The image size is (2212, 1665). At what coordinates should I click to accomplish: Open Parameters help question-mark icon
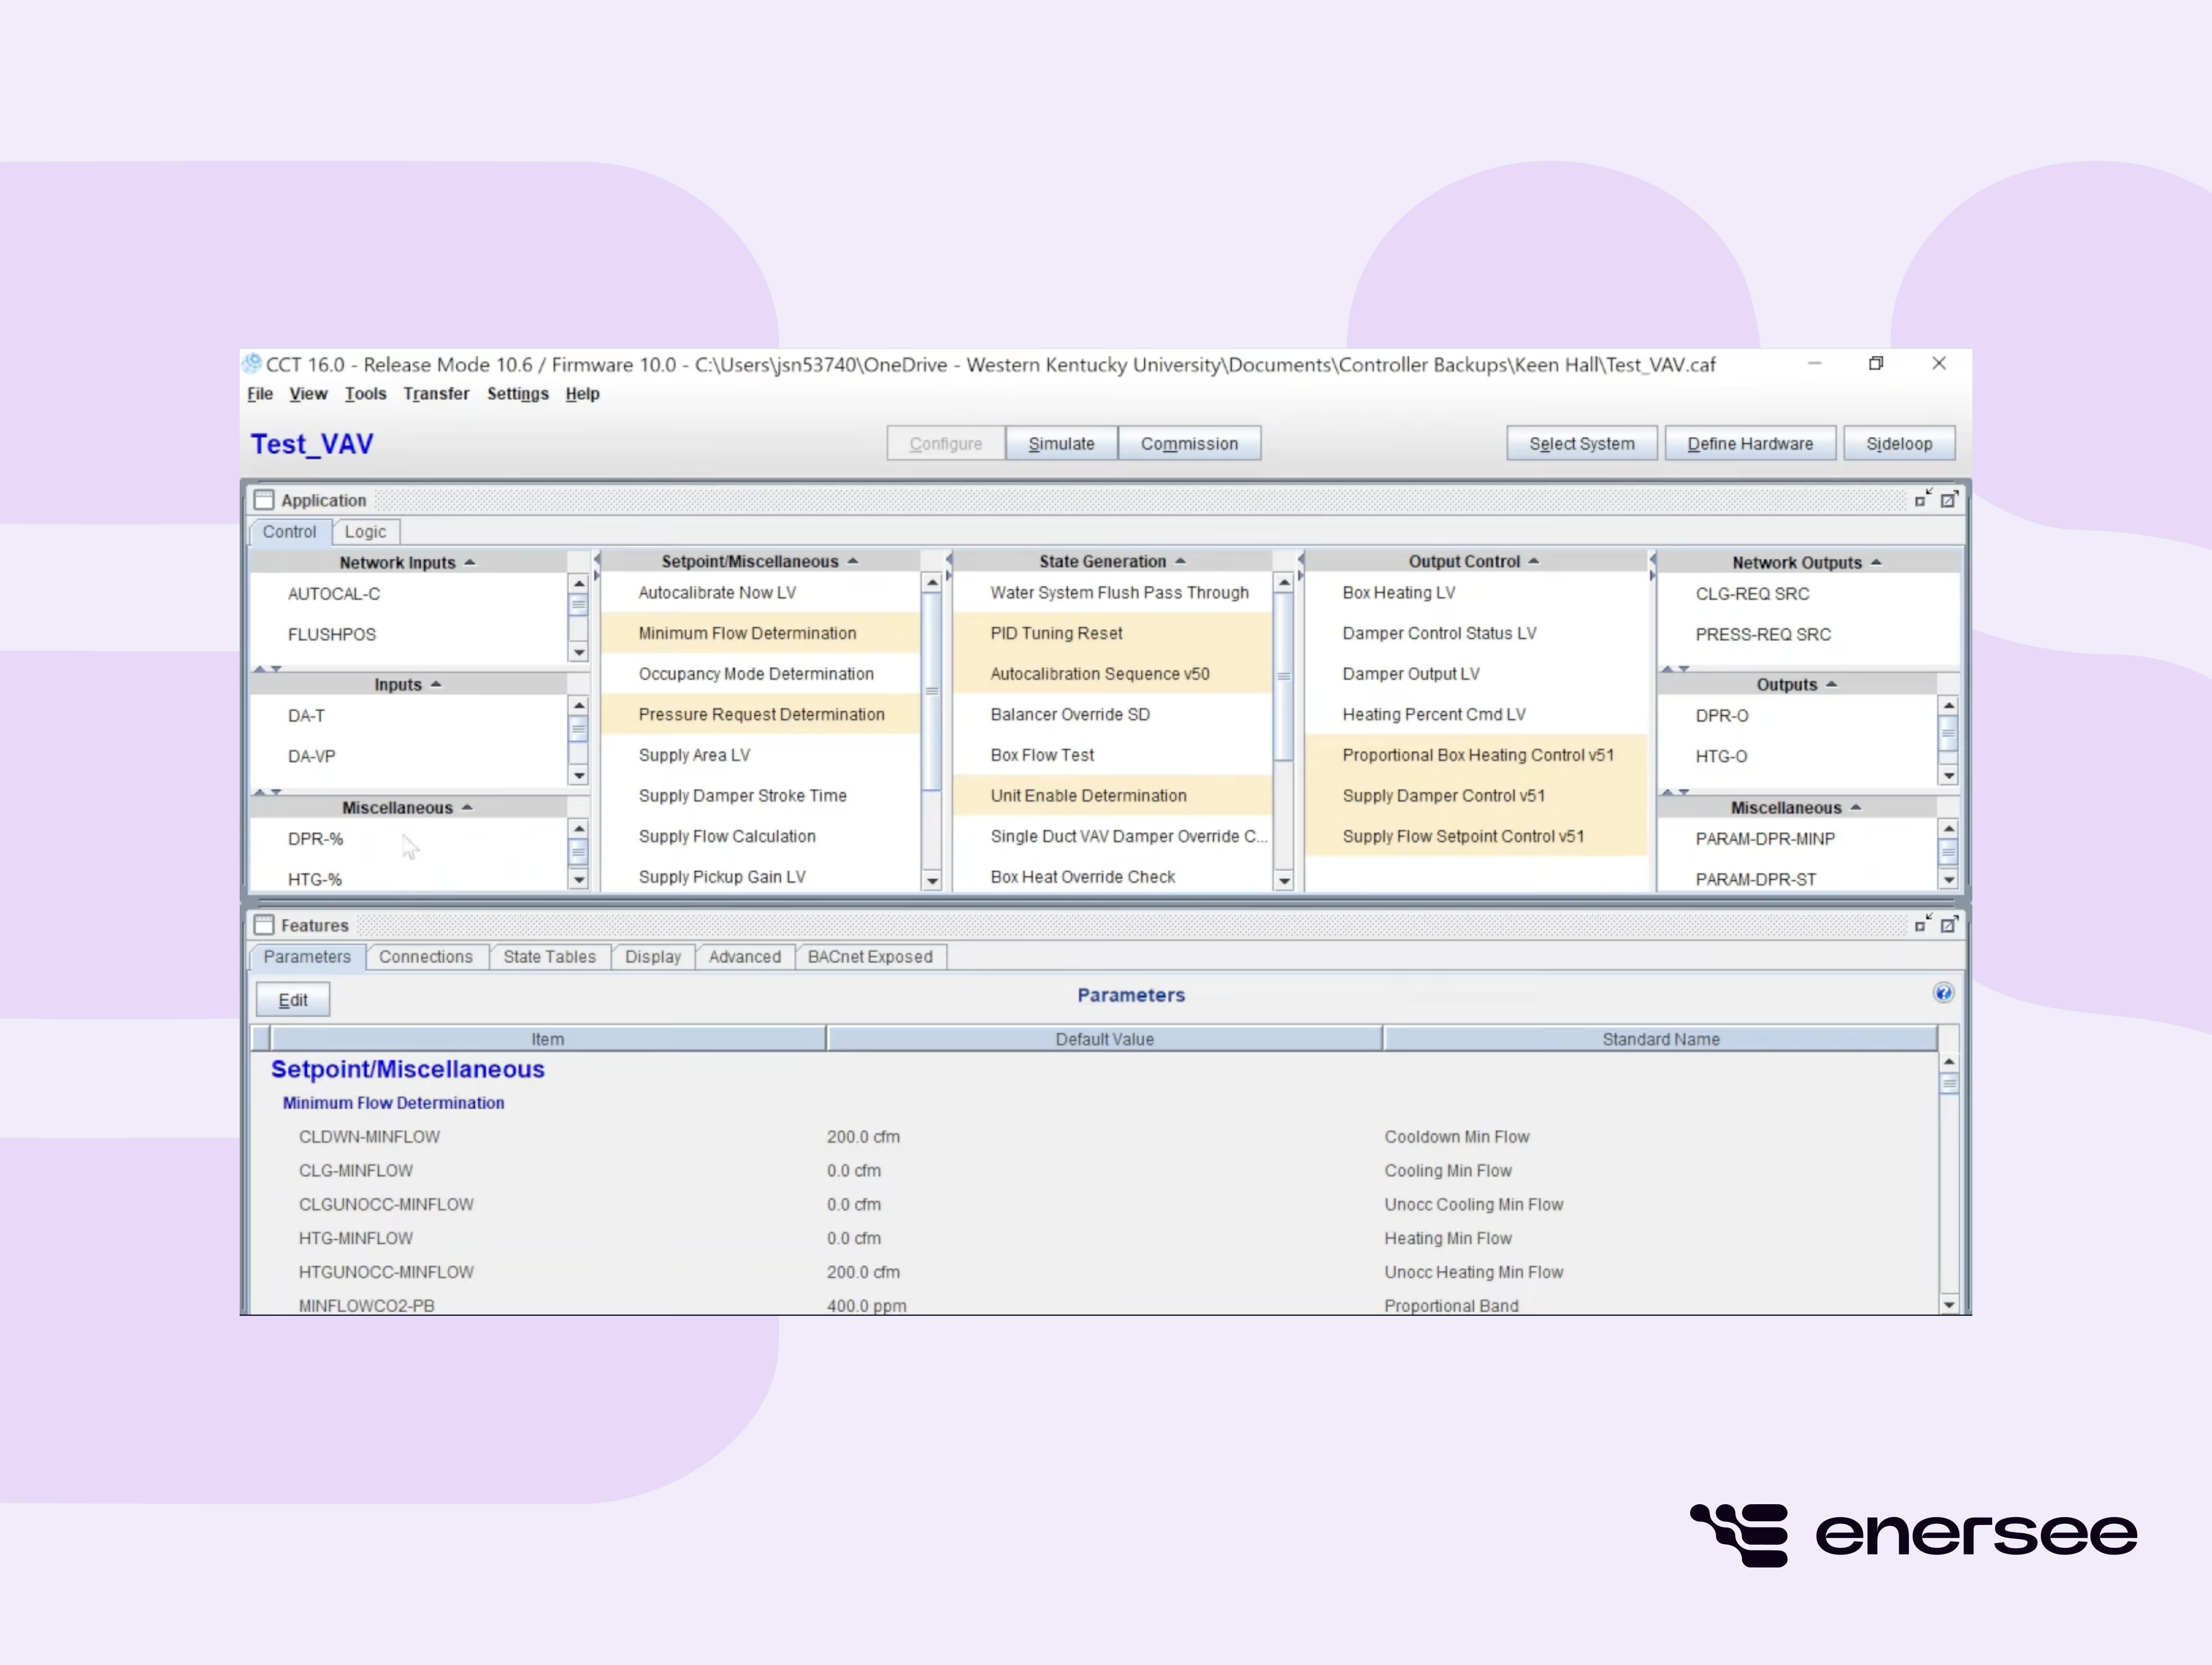coord(1943,993)
